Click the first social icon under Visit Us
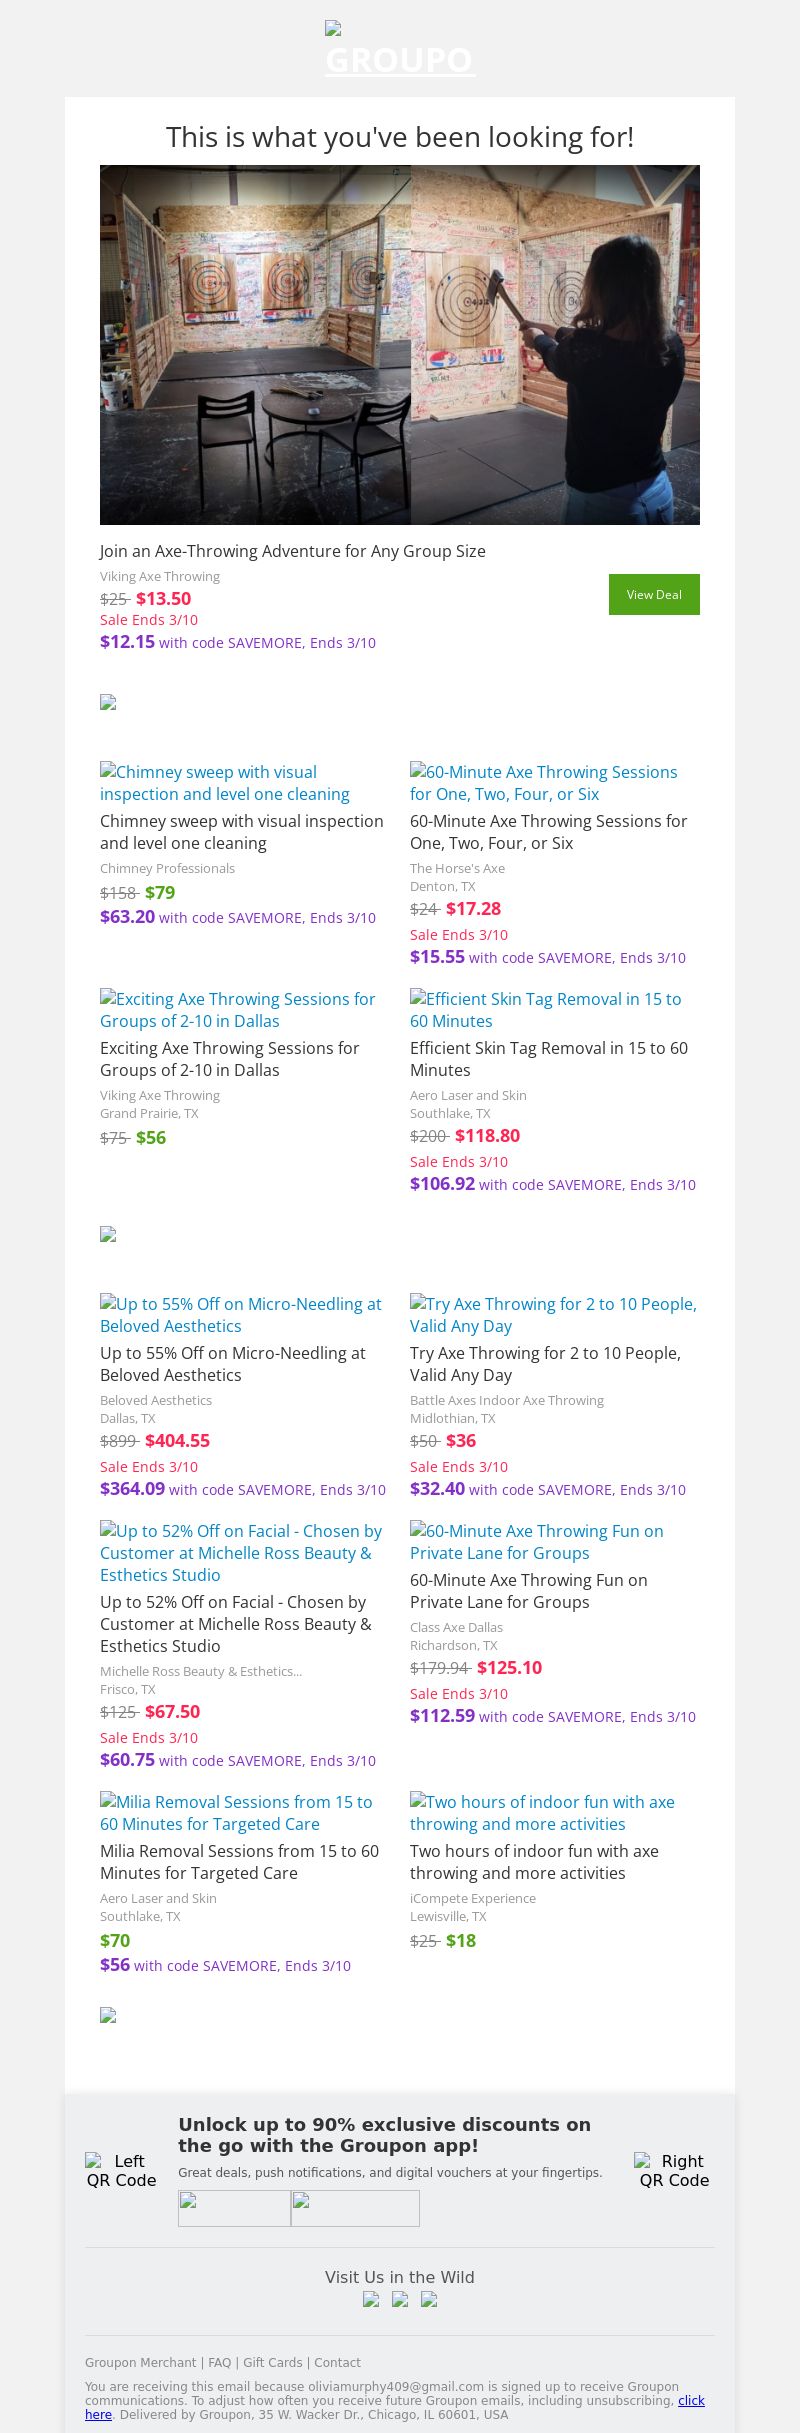 (371, 2299)
